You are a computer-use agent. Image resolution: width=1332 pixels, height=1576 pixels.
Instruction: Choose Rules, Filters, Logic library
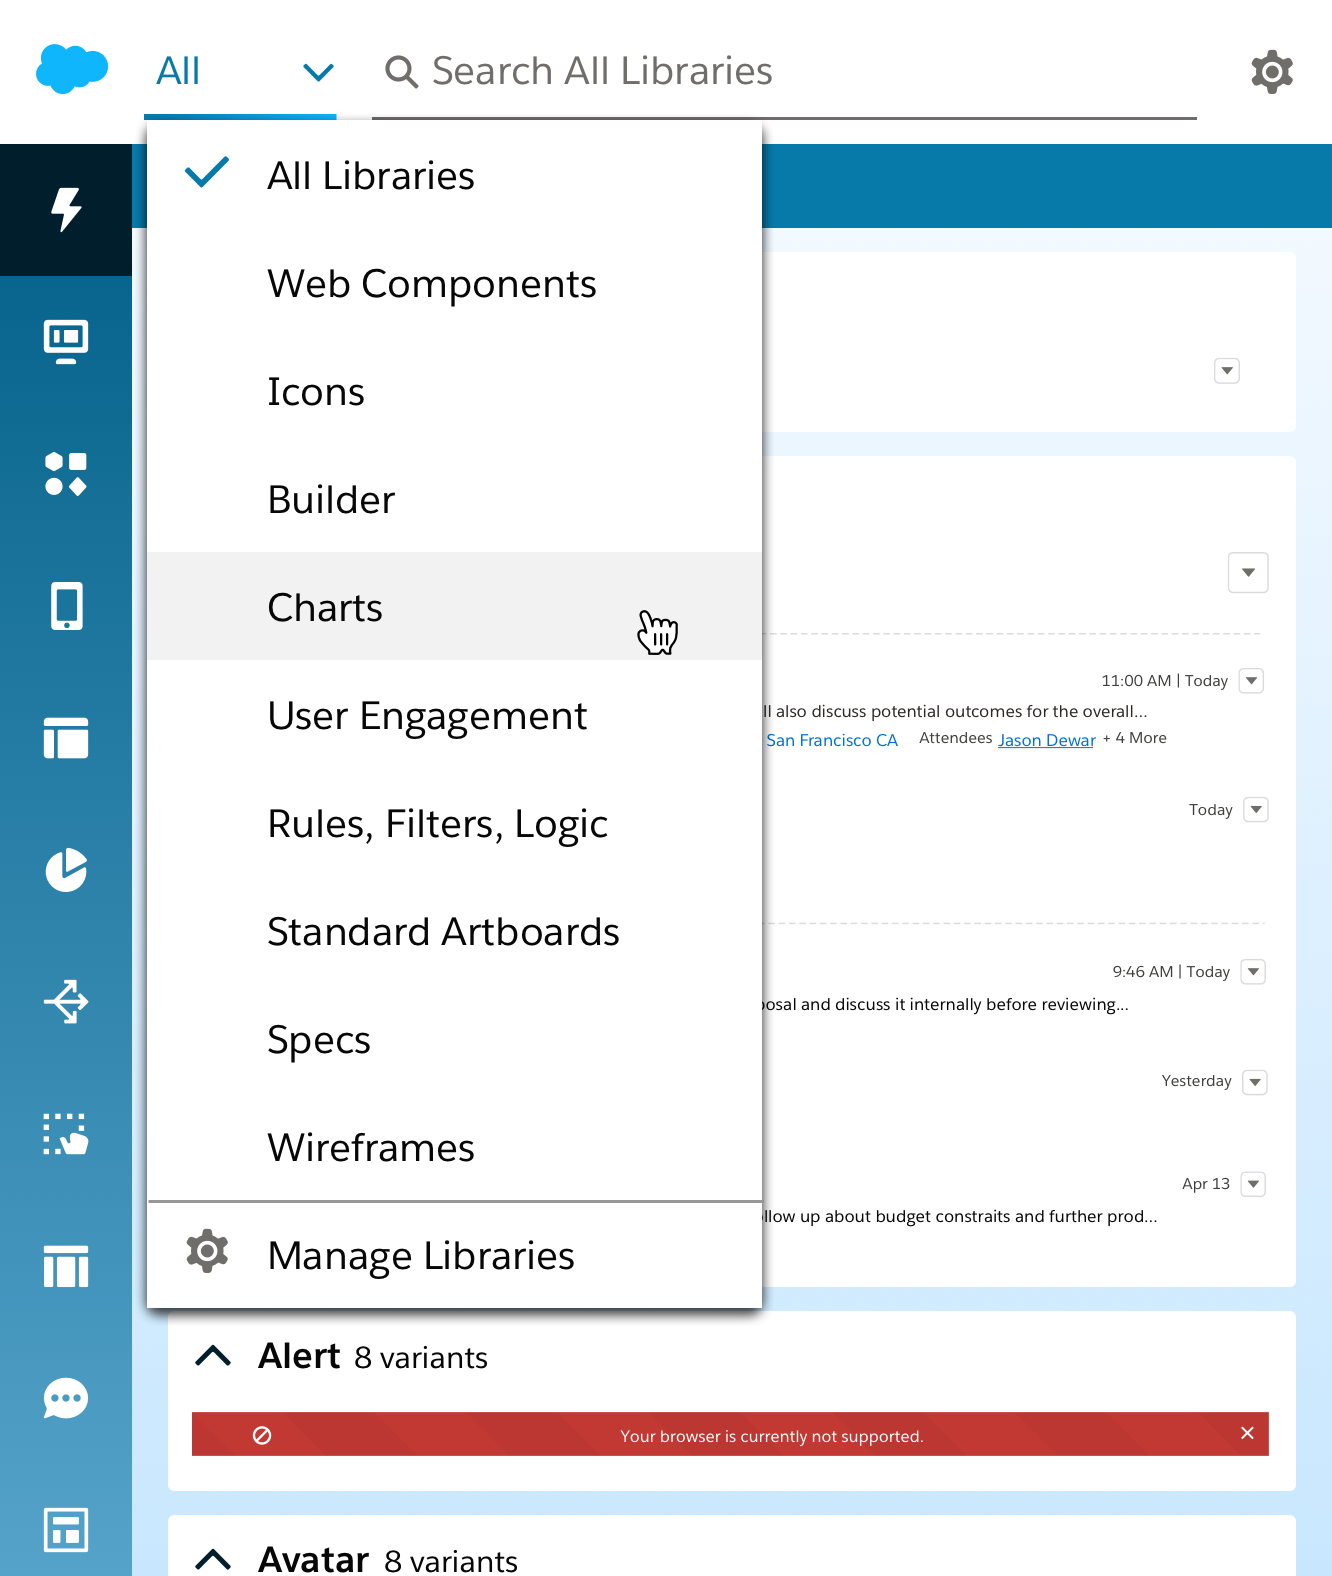454,824
